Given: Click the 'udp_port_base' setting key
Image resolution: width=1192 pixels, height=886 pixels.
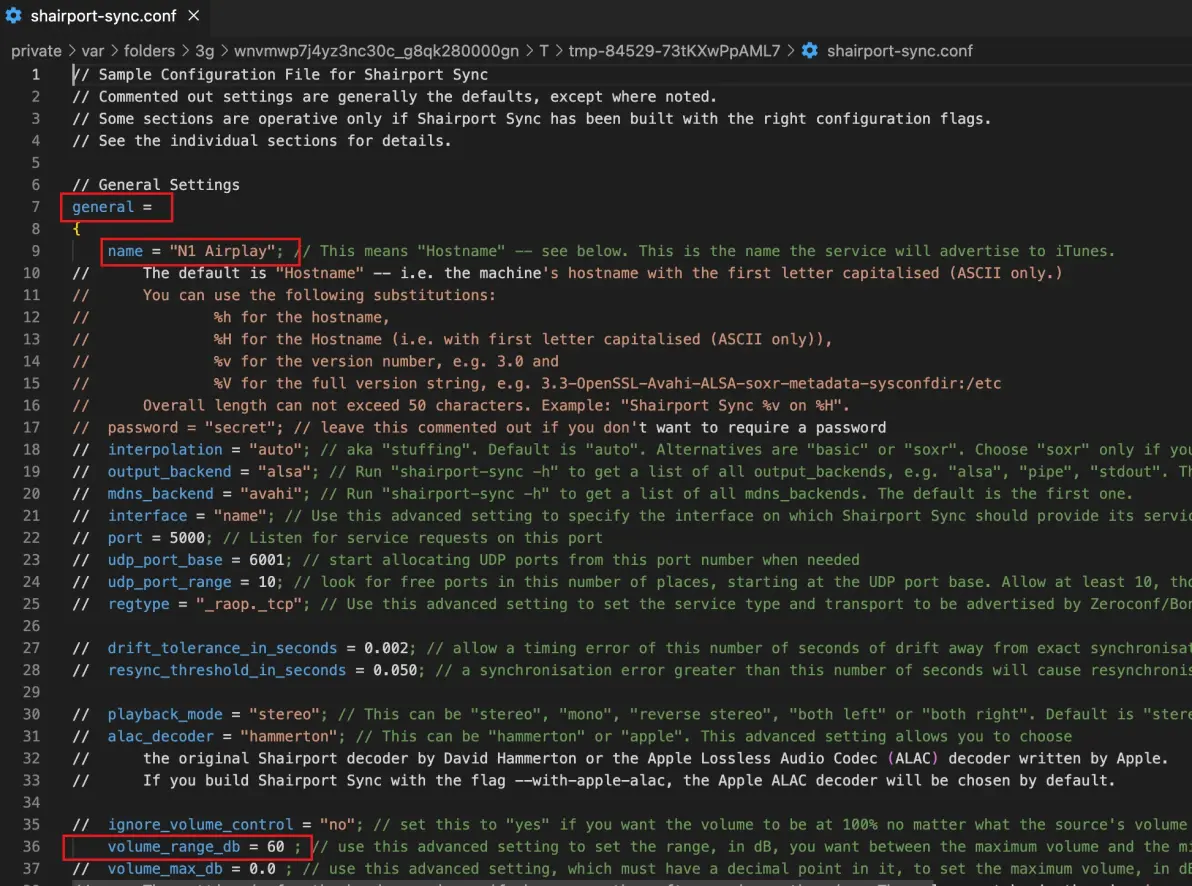Looking at the screenshot, I should [x=165, y=560].
